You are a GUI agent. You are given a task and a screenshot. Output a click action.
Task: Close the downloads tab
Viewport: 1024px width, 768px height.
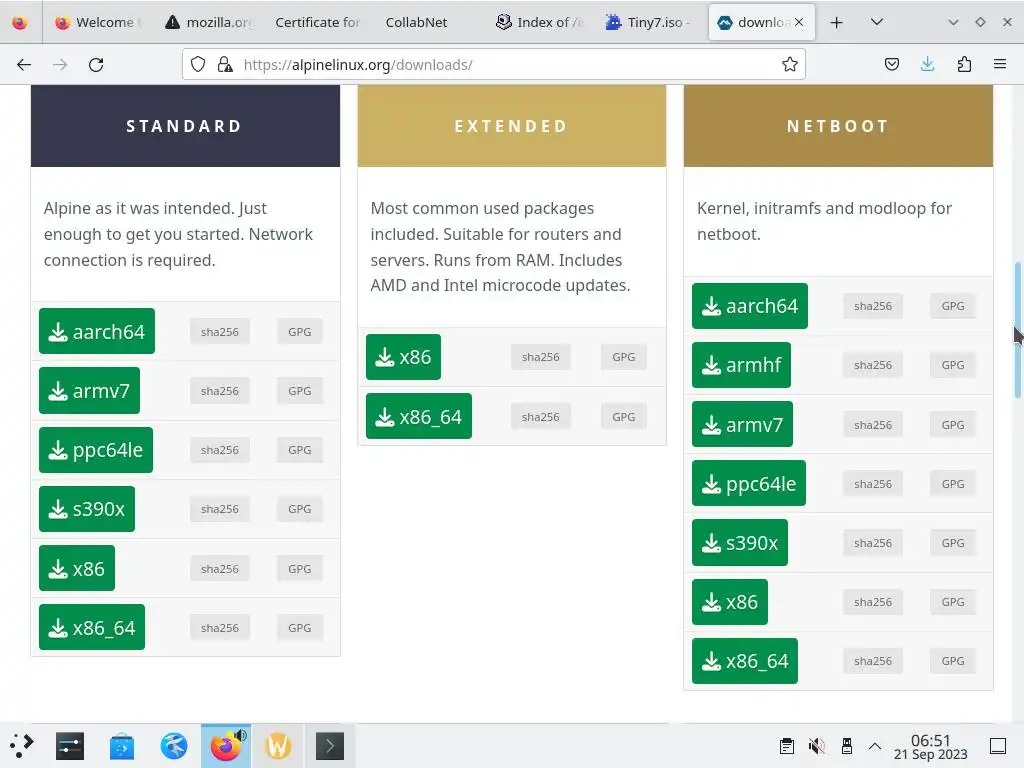(x=799, y=23)
